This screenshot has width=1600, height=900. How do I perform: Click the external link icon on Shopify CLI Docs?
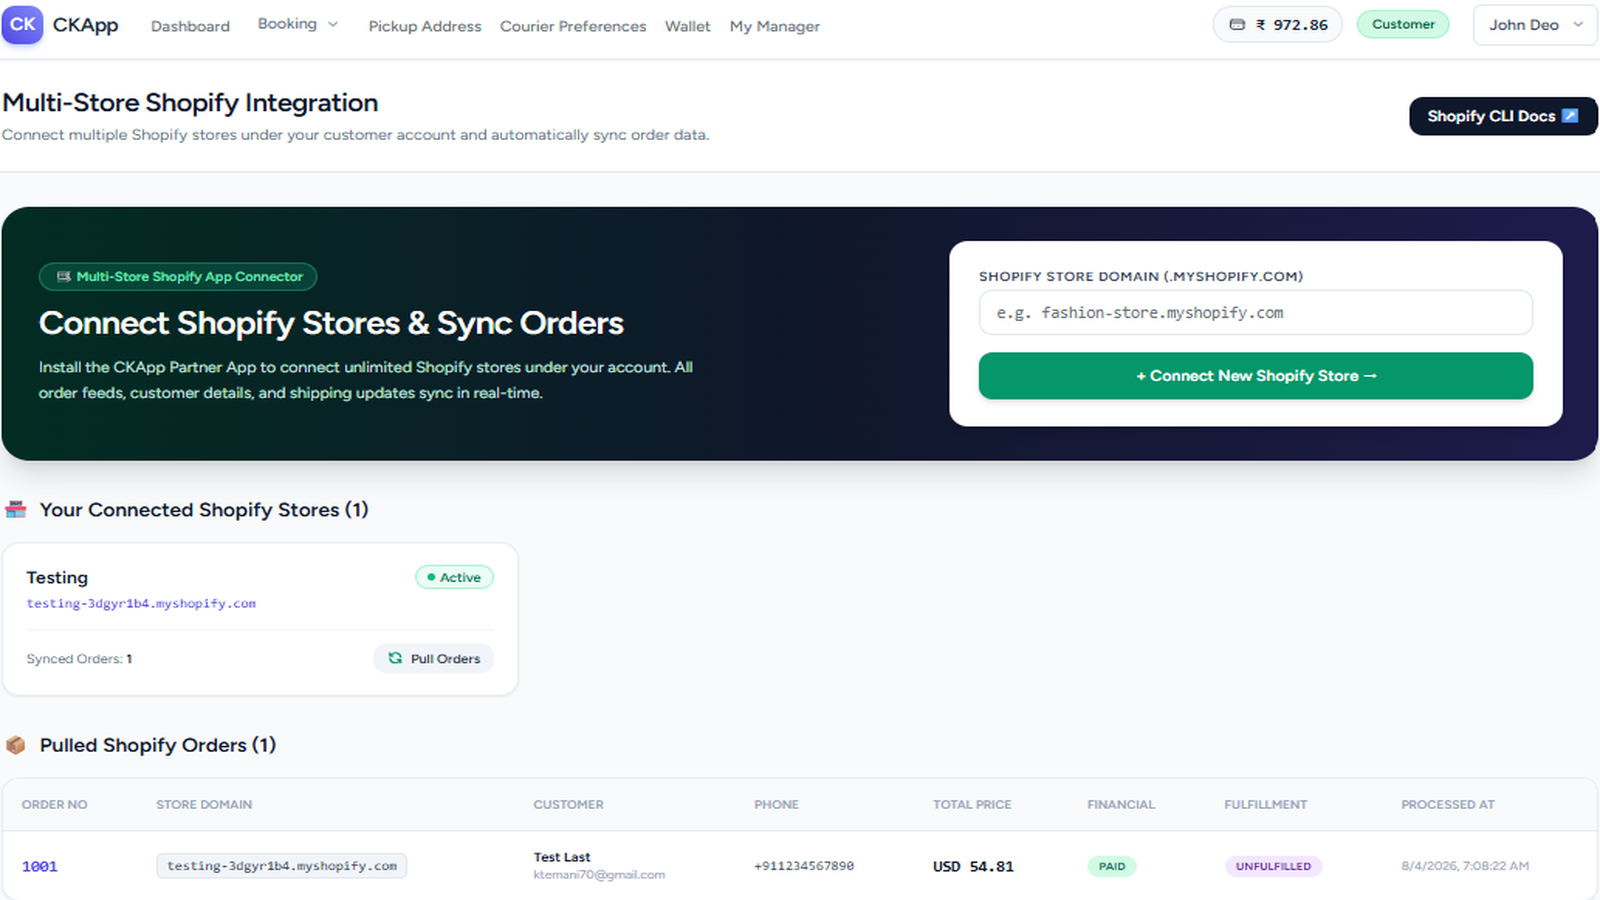pyautogui.click(x=1570, y=116)
